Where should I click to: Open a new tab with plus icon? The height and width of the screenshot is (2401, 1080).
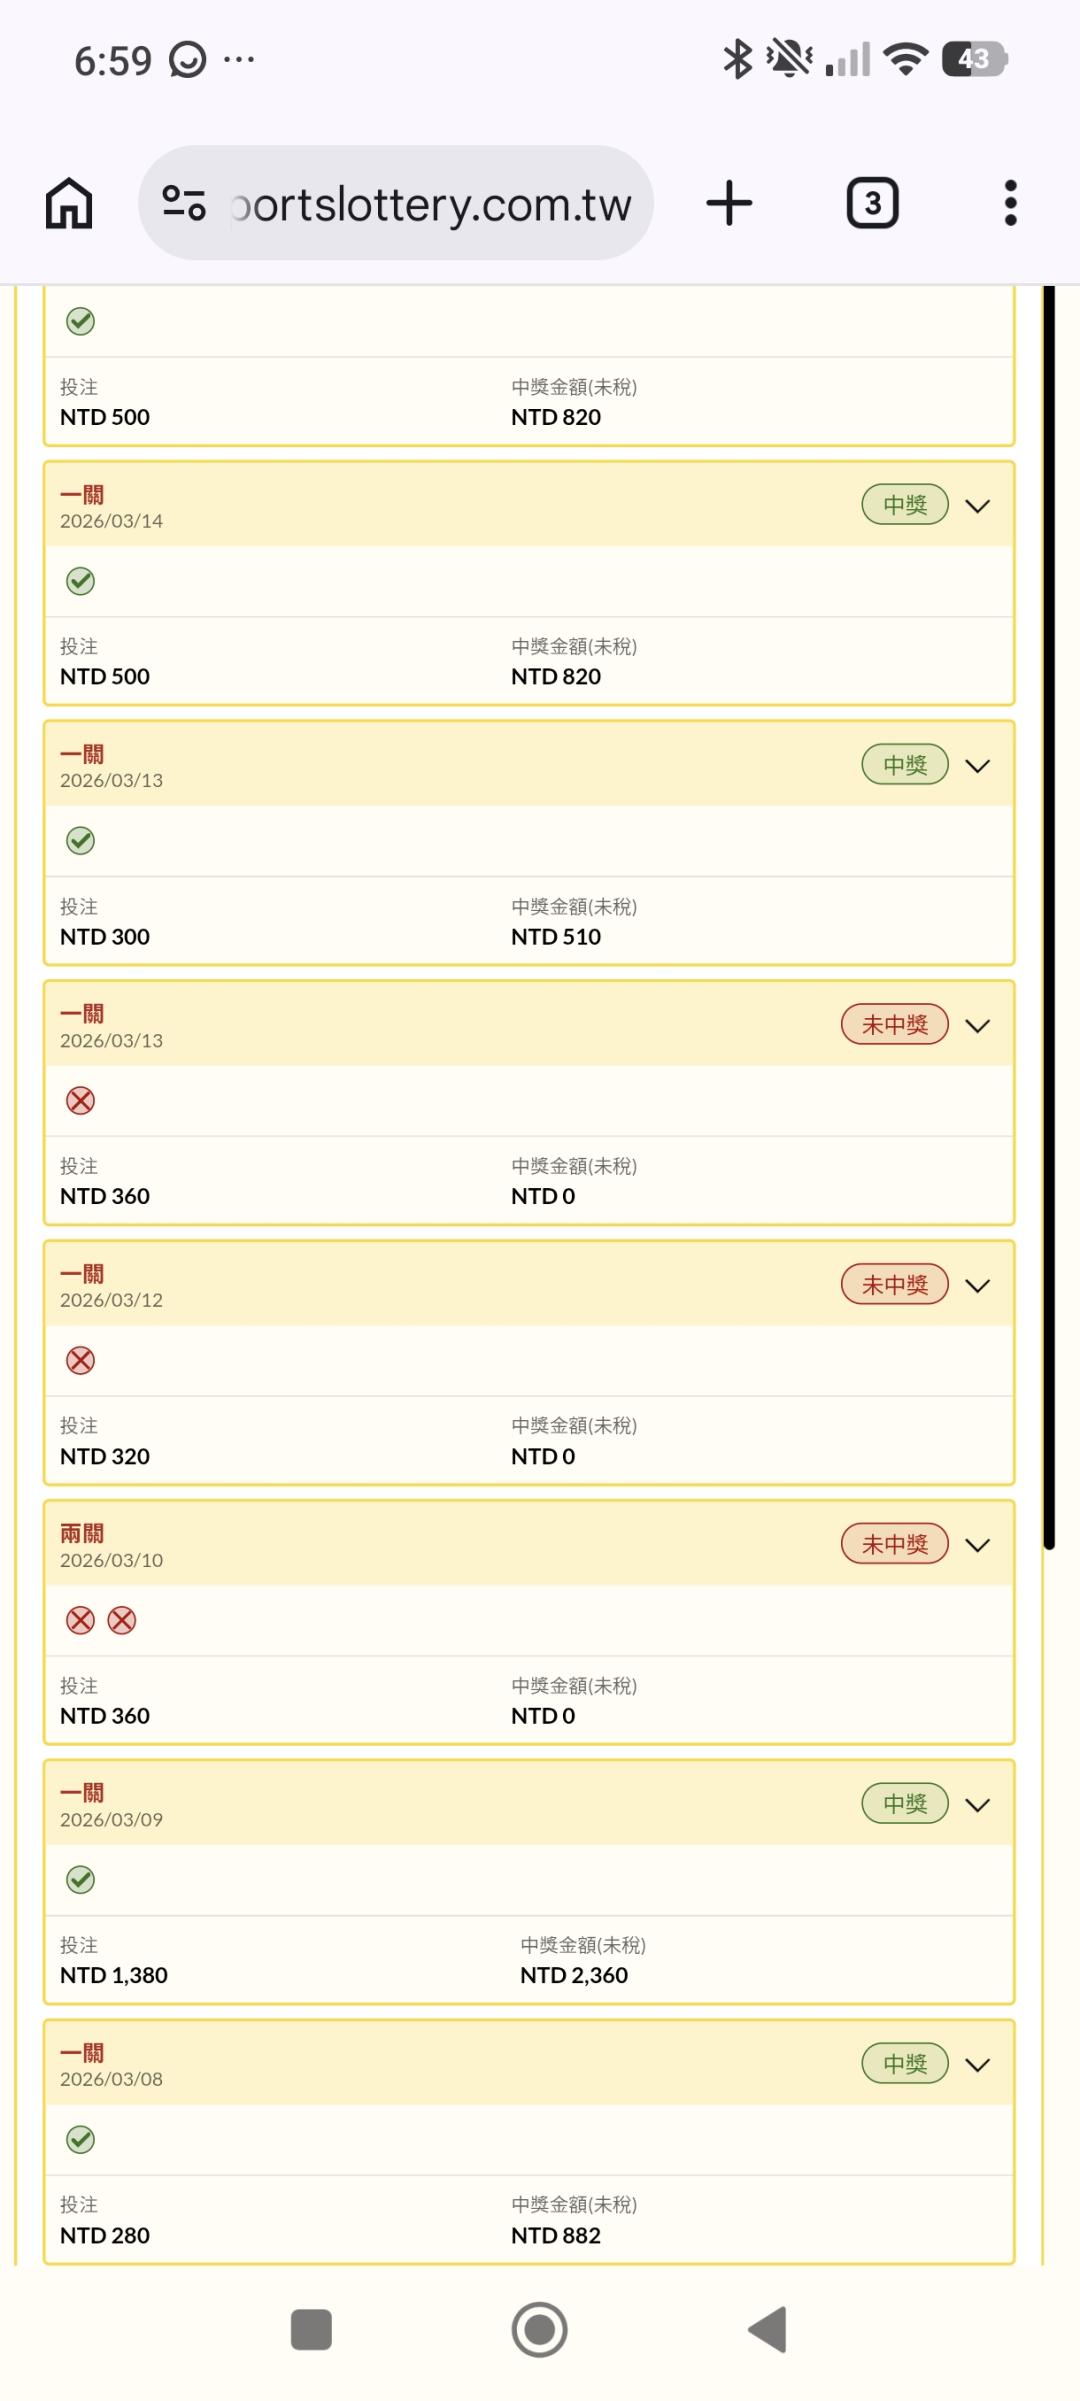729,203
